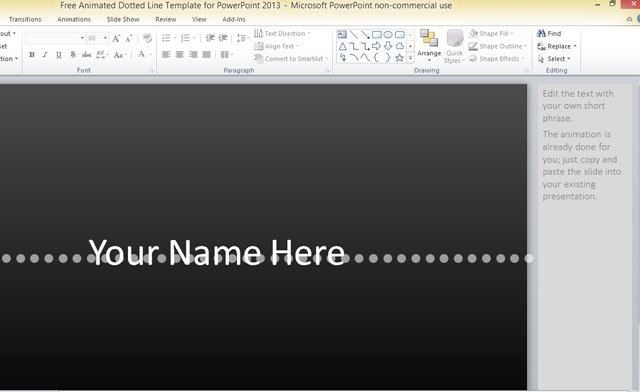Image resolution: width=640 pixels, height=392 pixels.
Task: Open the Add-Ins tab
Action: click(234, 19)
